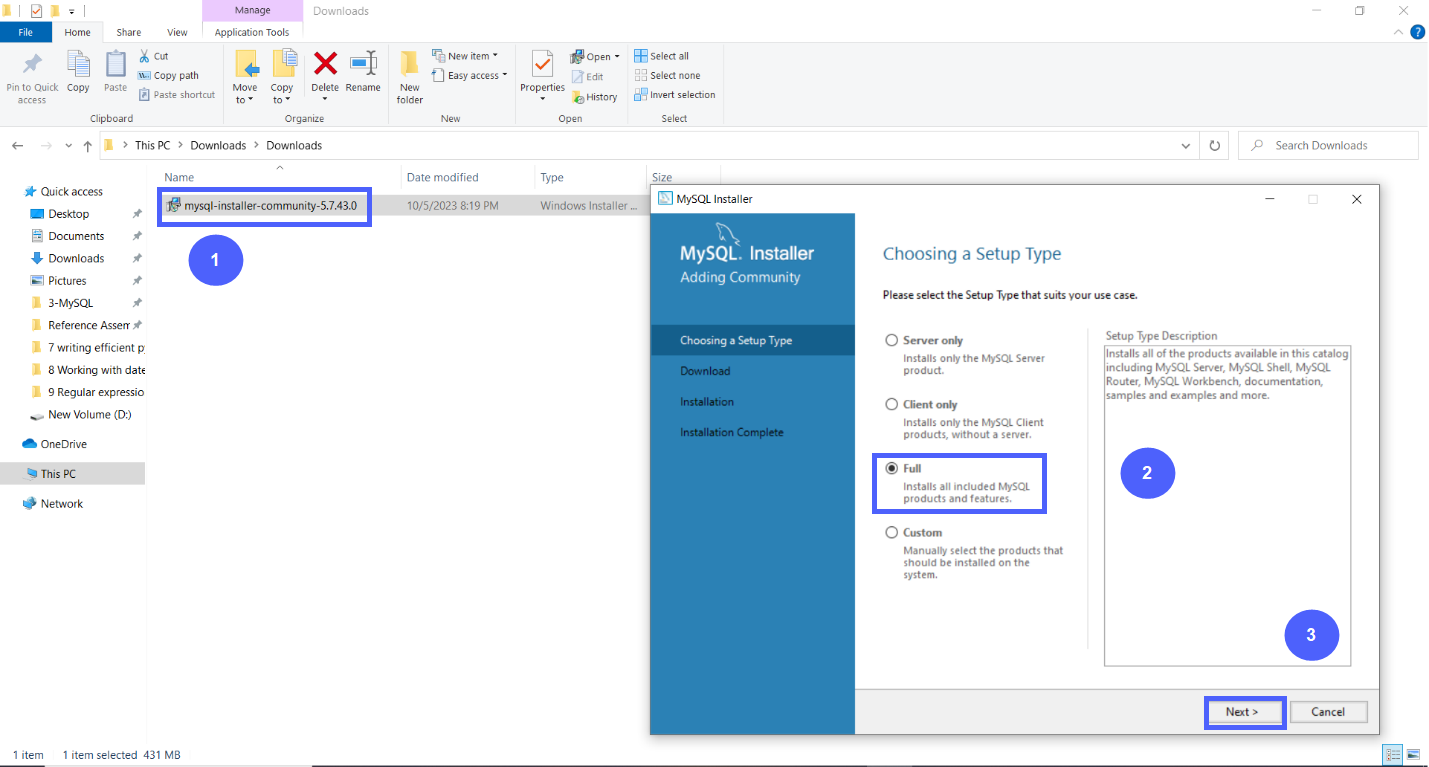Screen dimensions: 1429x767
Task: Expand the address bar history dropdown
Action: pos(1186,145)
